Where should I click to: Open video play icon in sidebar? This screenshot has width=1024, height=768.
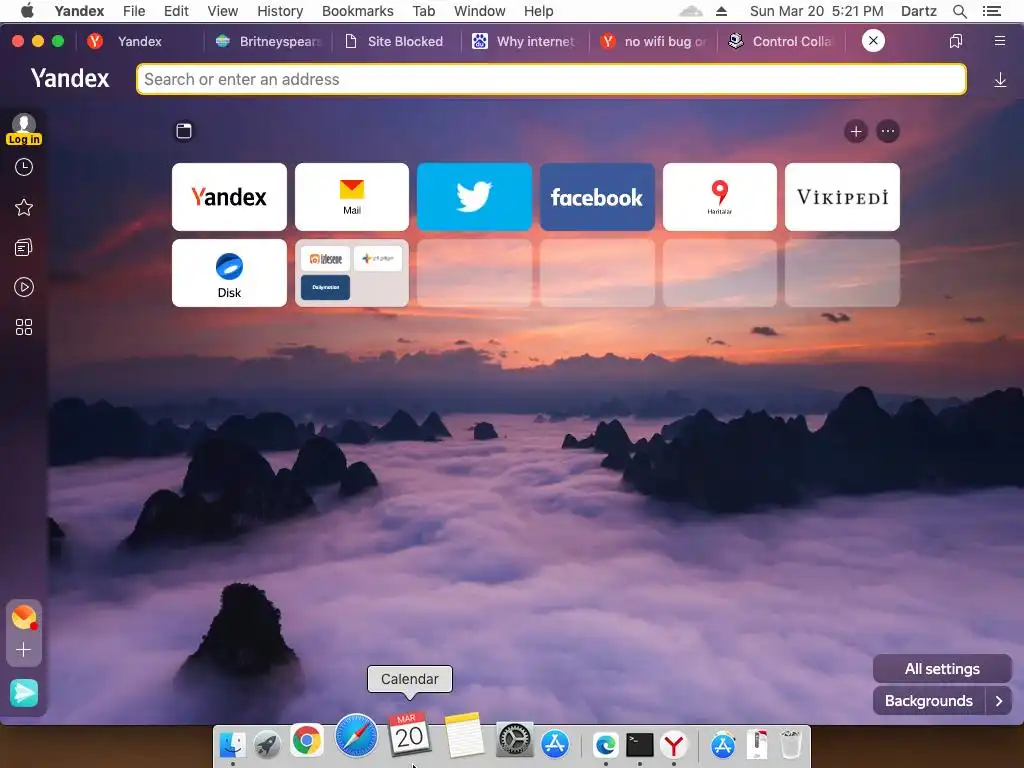pyautogui.click(x=24, y=287)
